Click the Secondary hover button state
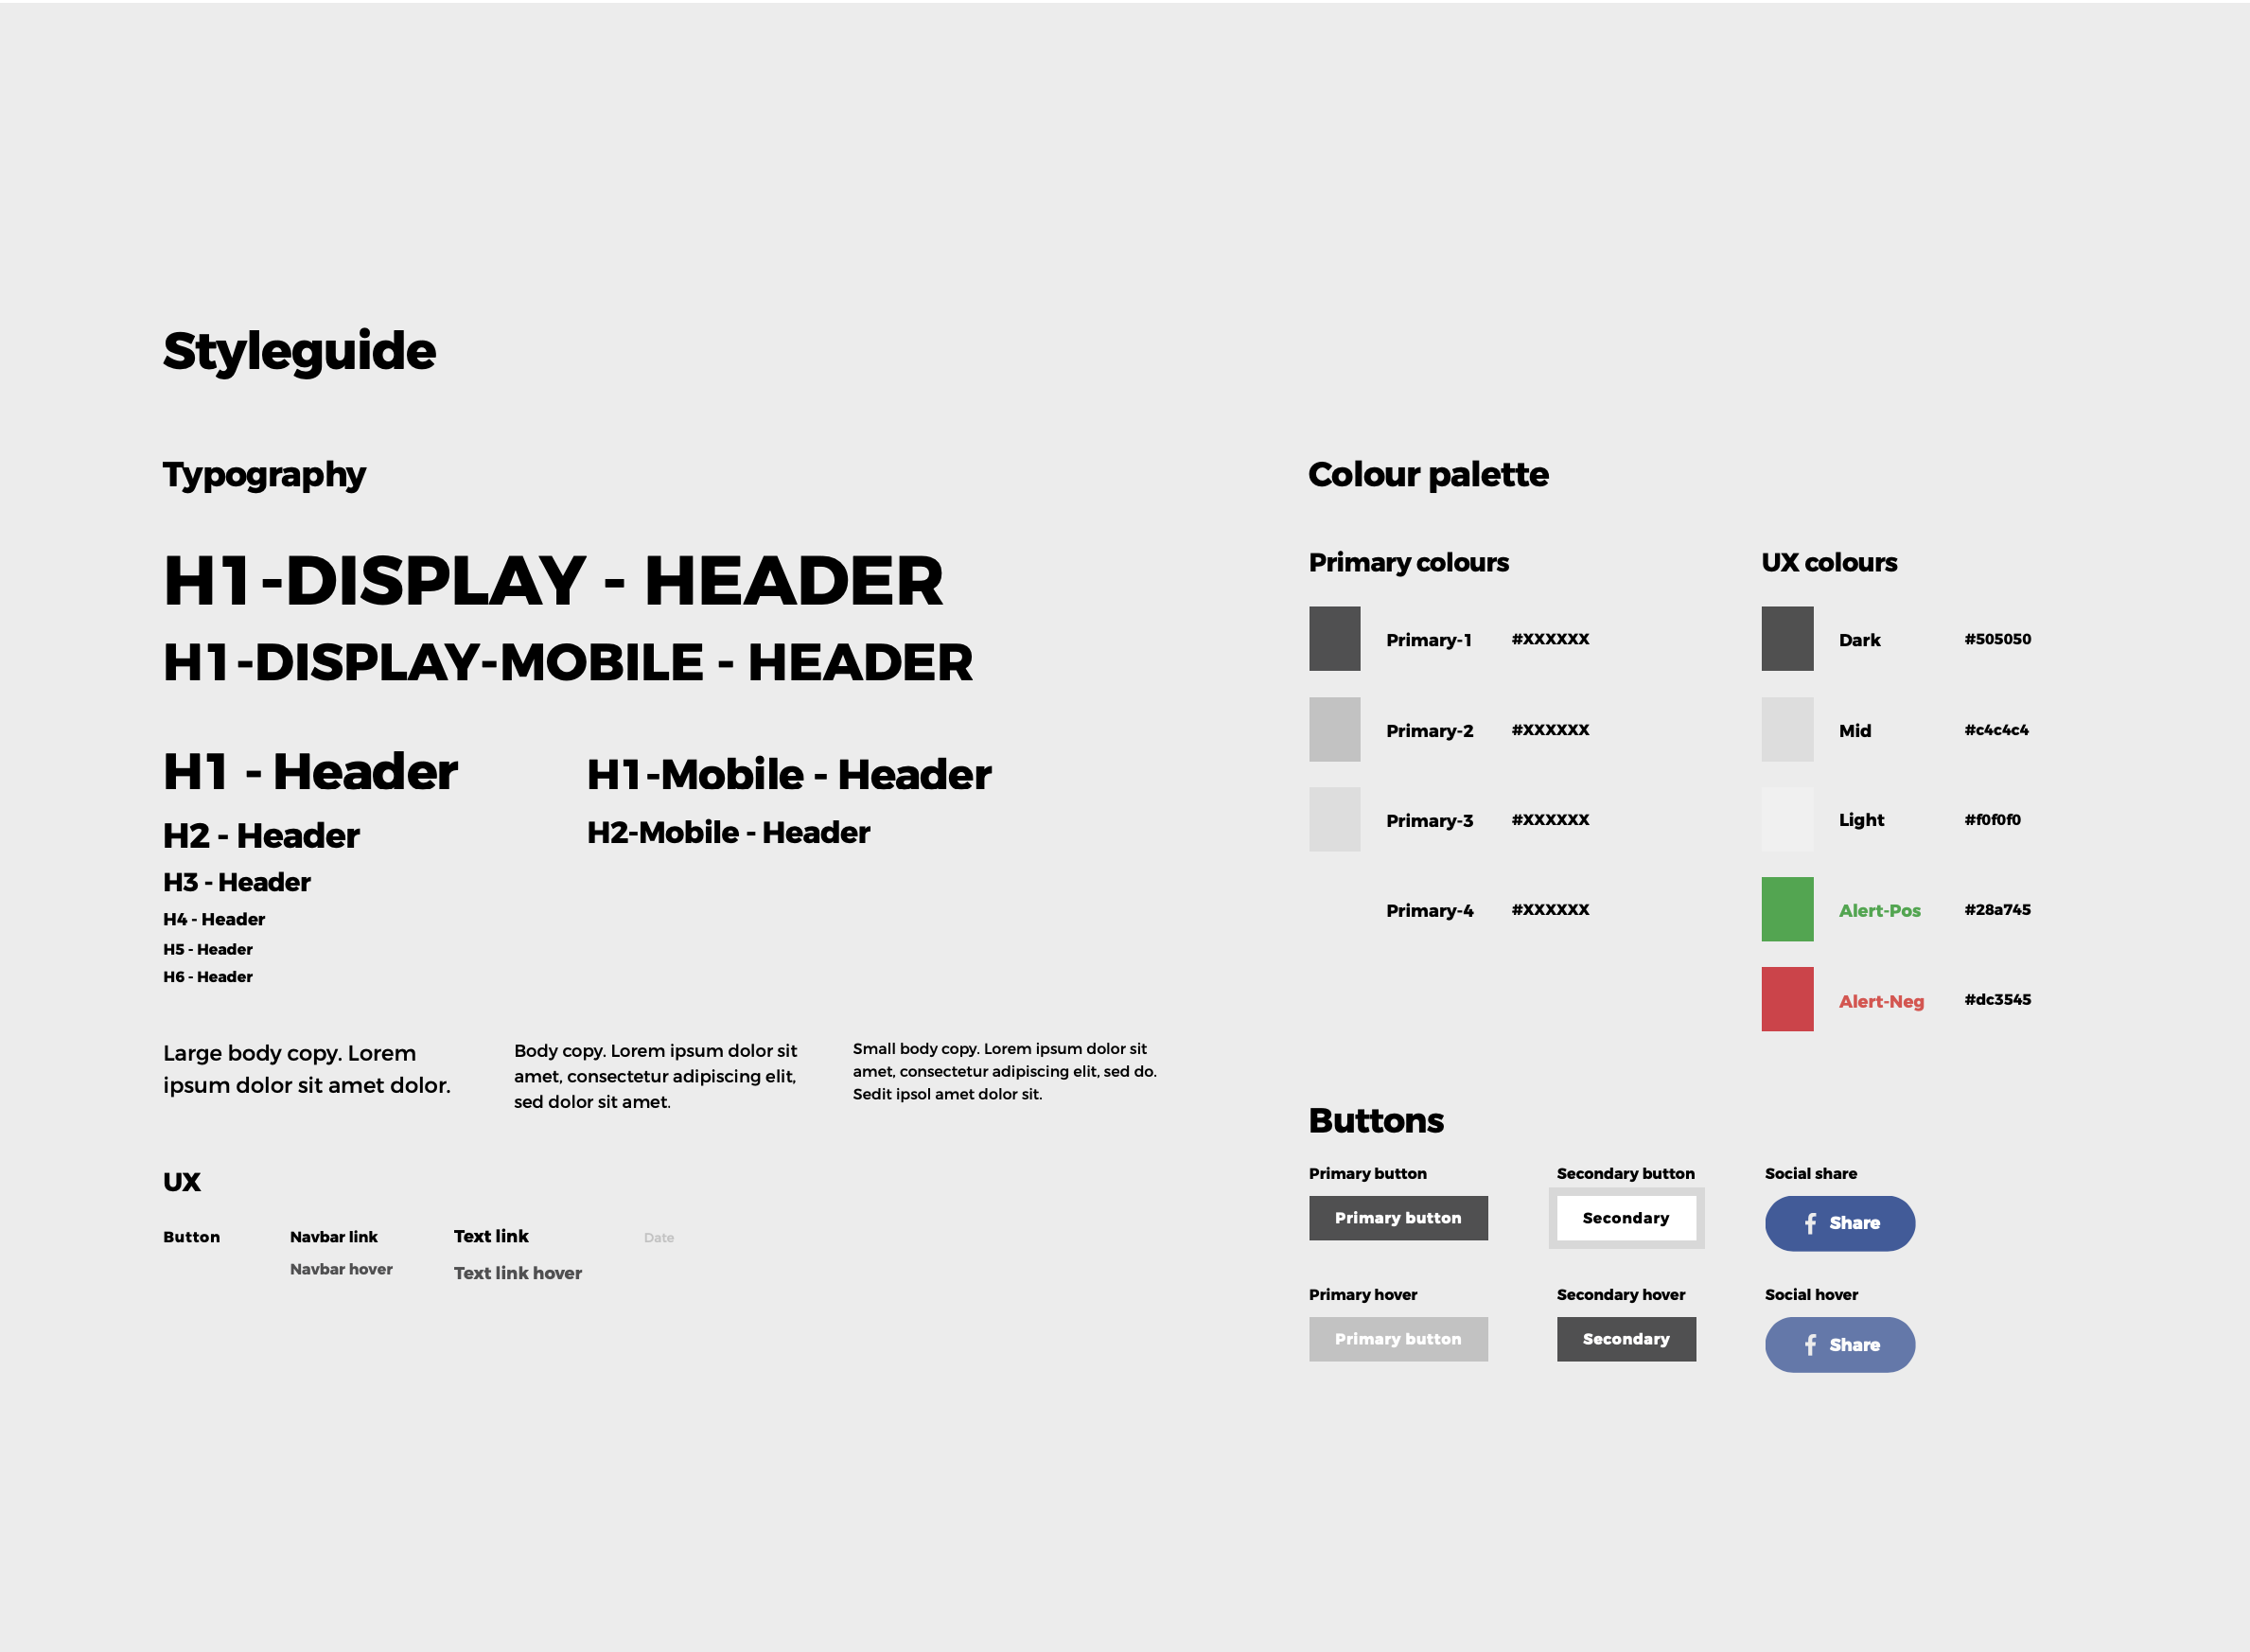This screenshot has width=2250, height=1652. (x=1626, y=1340)
